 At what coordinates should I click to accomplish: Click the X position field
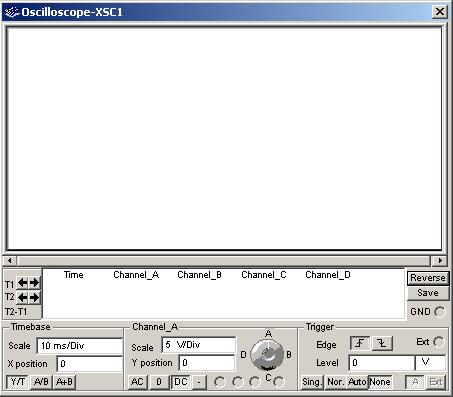(x=90, y=364)
